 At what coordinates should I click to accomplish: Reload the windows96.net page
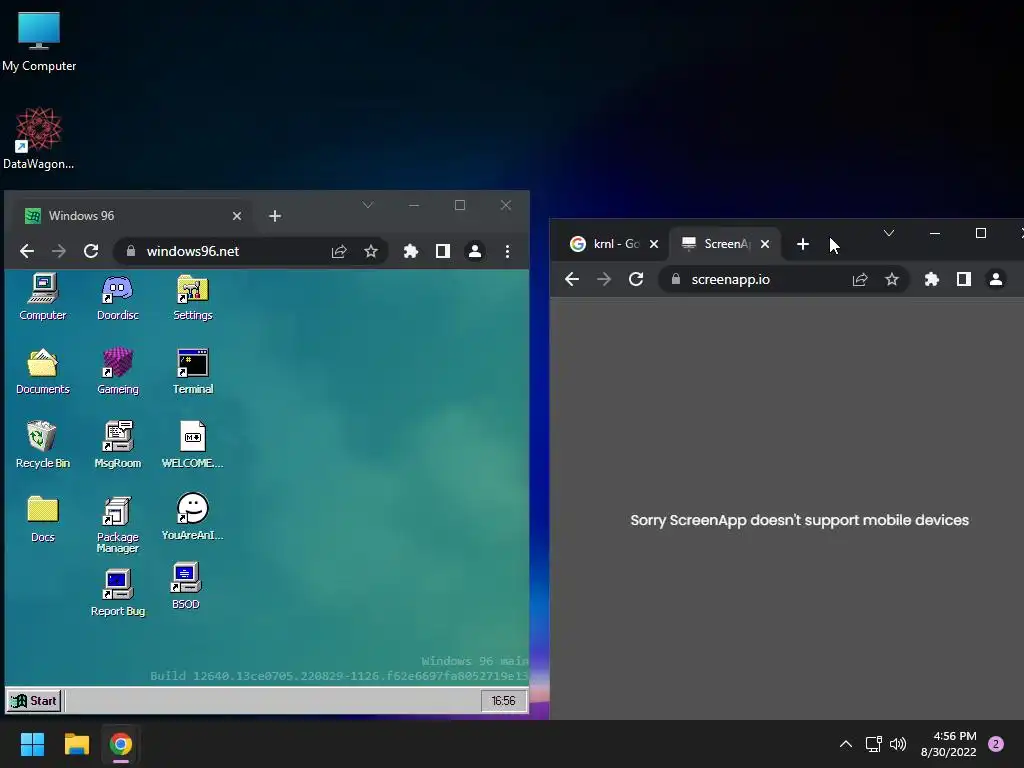pyautogui.click(x=91, y=251)
